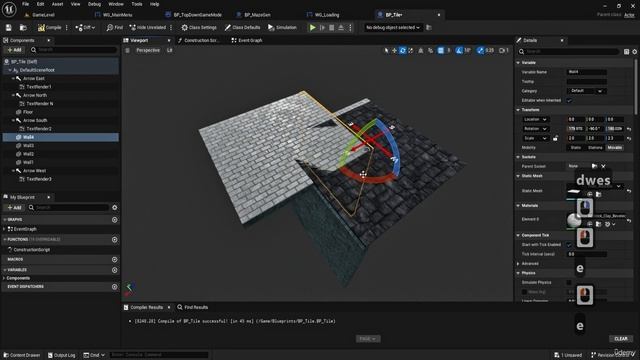640x360 pixels.
Task: Choose the Scale tool in viewport
Action: coord(411,50)
